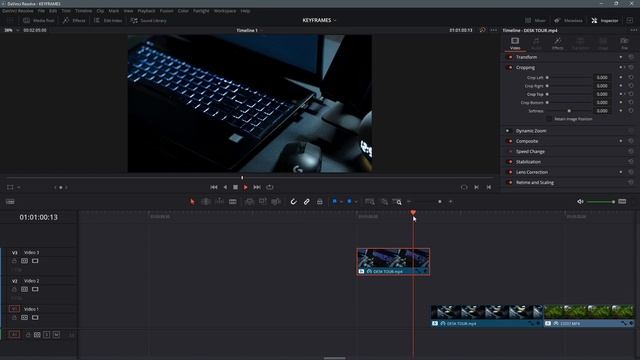Activate the Dynamic Trim Mode tool
The width and height of the screenshot is (640, 360).
(x=219, y=202)
